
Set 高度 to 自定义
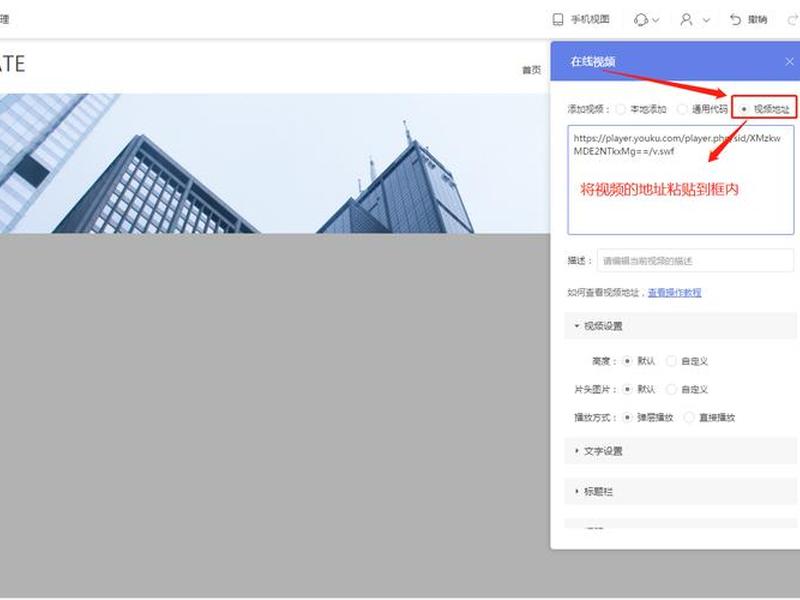tap(671, 361)
